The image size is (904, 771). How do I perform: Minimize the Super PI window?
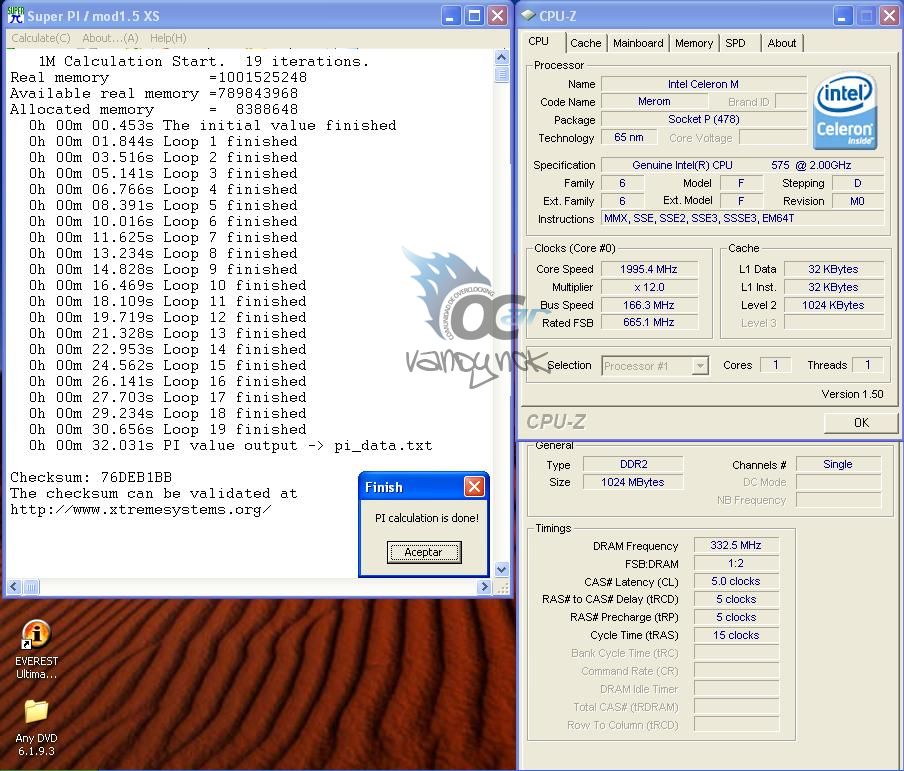tap(451, 16)
